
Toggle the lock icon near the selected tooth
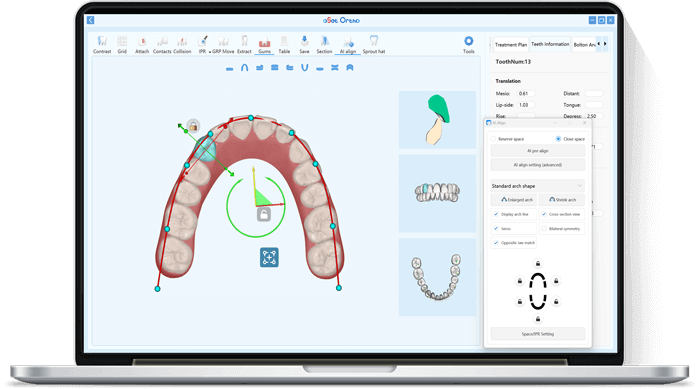click(x=193, y=127)
